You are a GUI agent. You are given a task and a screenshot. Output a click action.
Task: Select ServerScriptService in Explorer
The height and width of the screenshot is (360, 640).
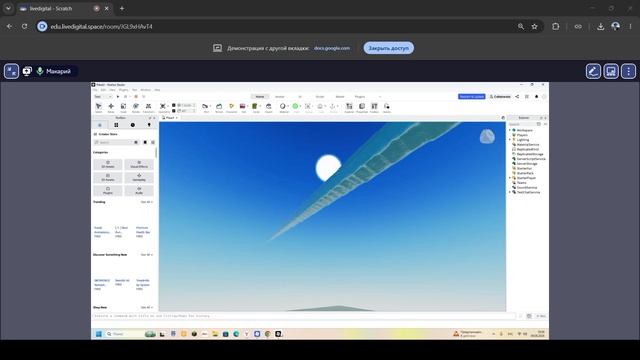click(x=531, y=159)
